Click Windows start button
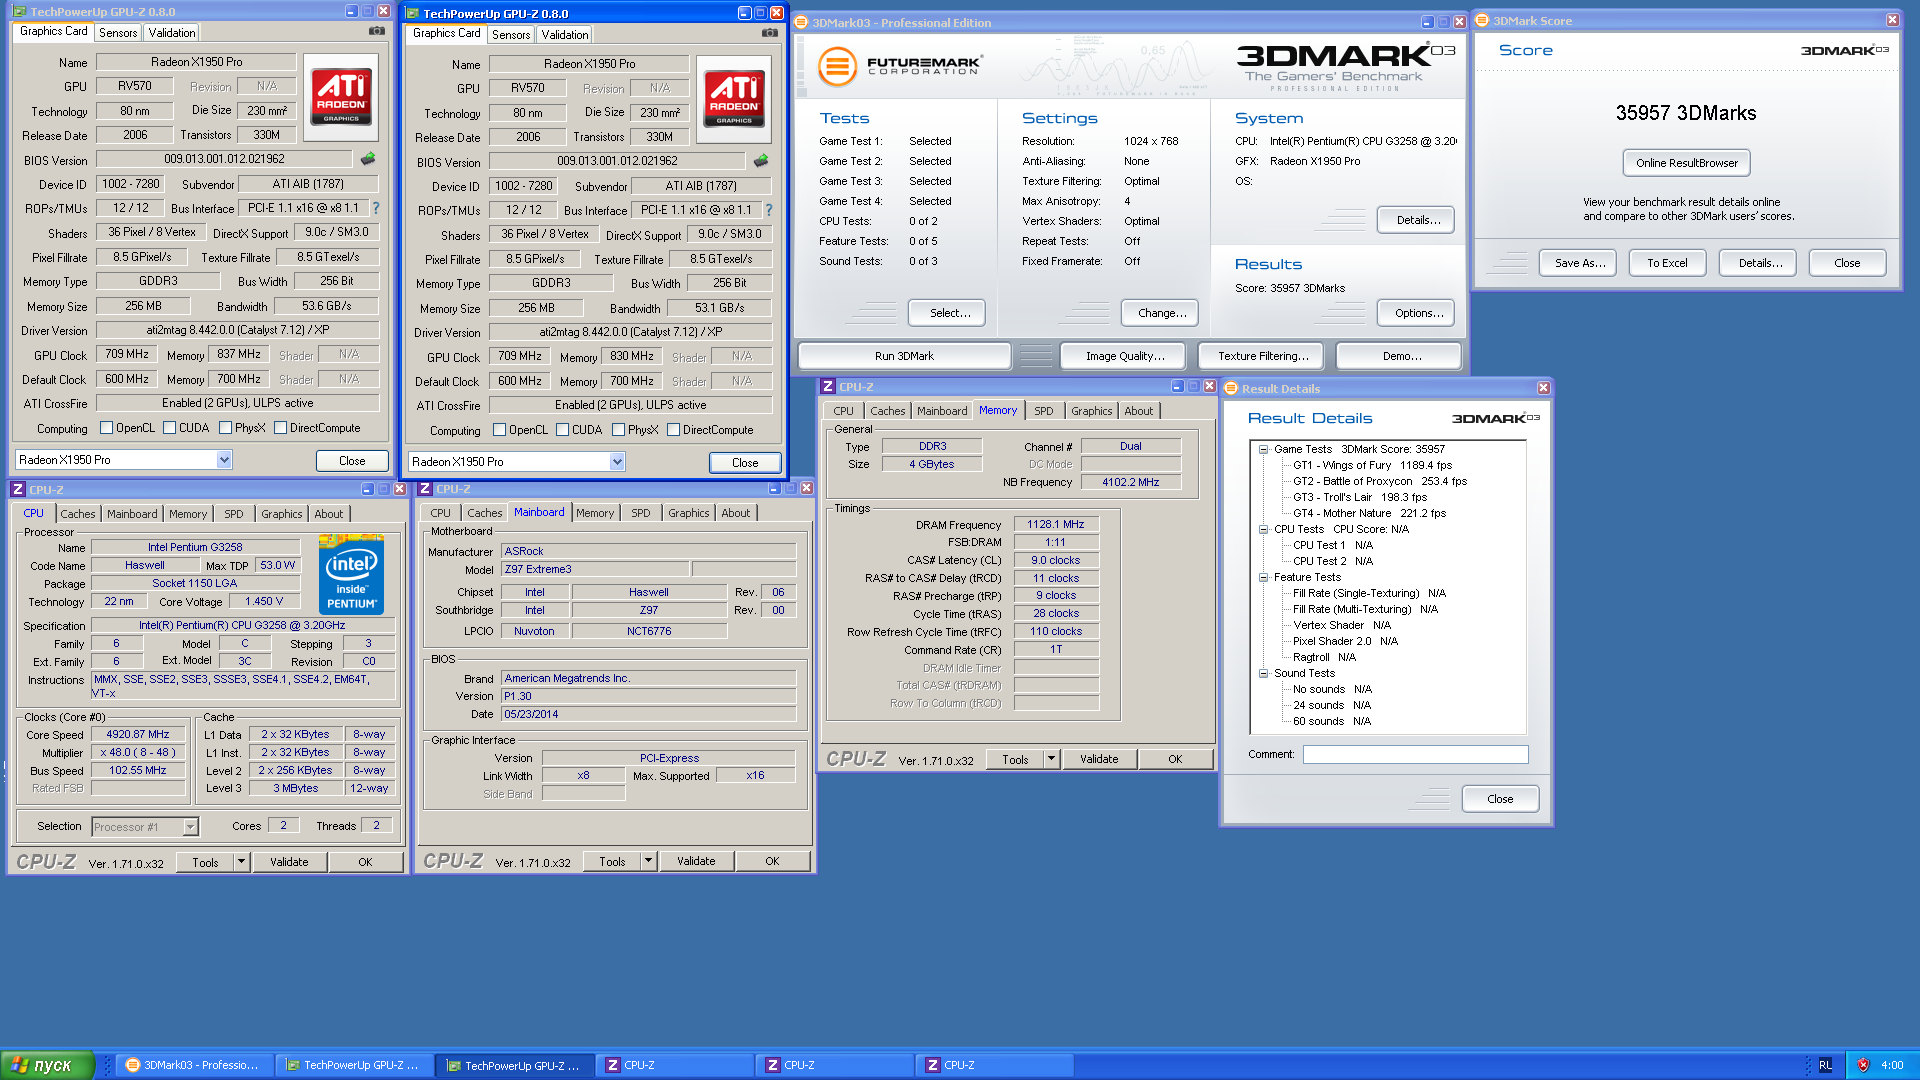1920x1080 pixels. (47, 1065)
